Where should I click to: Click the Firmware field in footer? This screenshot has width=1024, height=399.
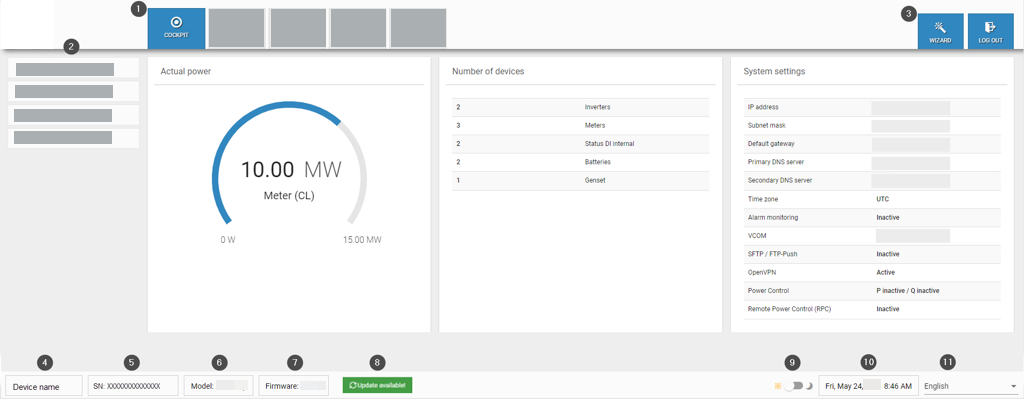(x=293, y=386)
